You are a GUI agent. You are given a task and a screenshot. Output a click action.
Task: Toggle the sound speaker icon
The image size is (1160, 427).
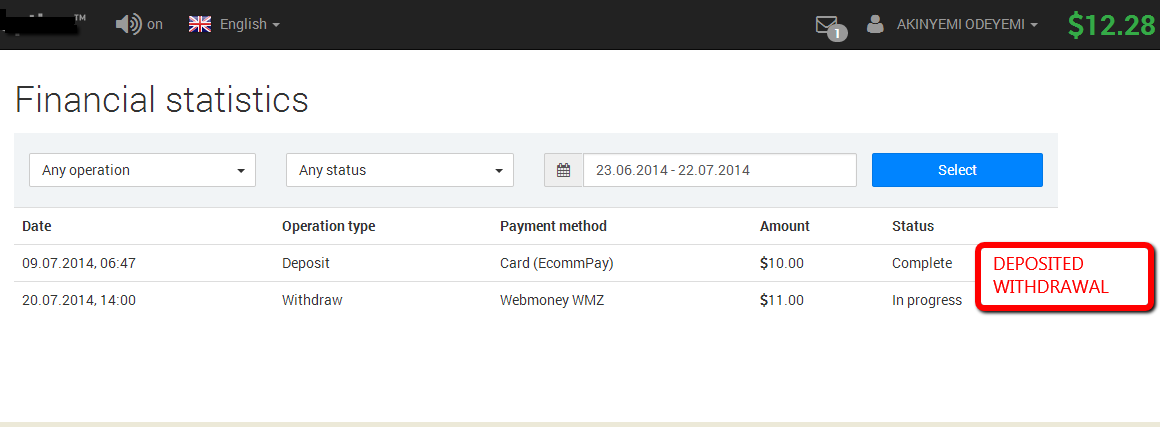[128, 24]
